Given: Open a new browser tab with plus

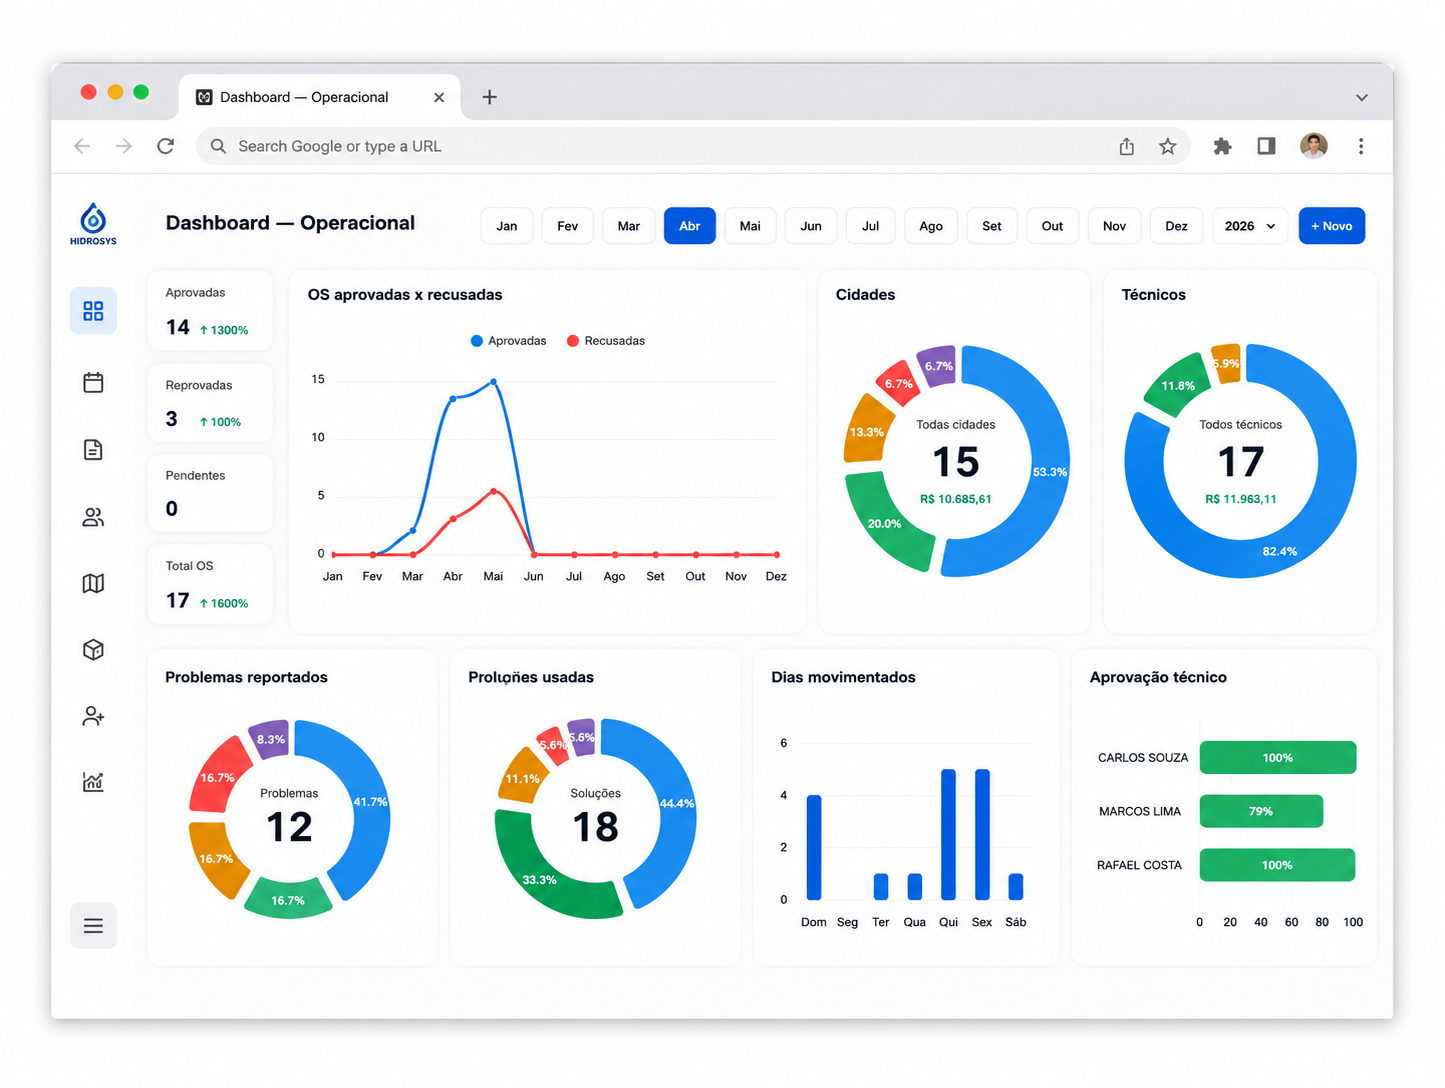Looking at the screenshot, I should click(489, 97).
